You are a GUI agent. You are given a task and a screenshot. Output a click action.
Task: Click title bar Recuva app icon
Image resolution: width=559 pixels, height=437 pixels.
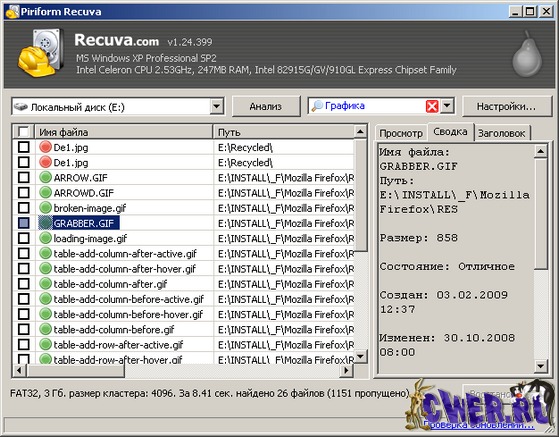[12, 11]
